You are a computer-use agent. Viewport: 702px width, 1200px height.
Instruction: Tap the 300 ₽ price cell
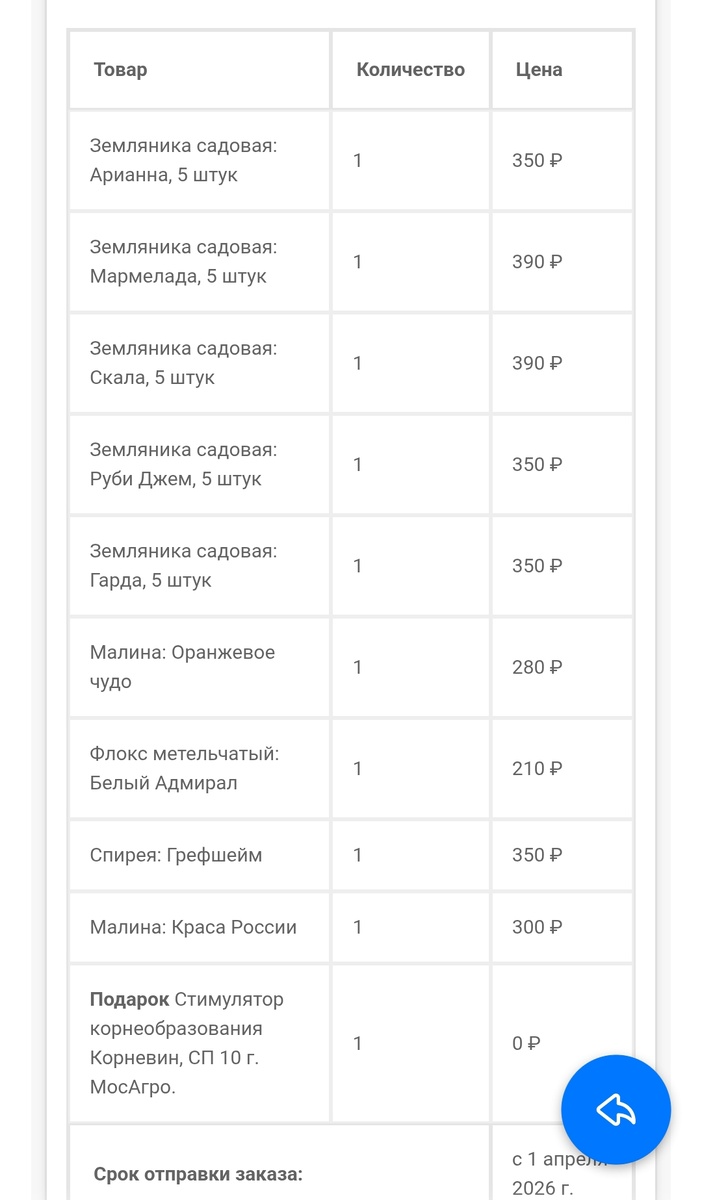pos(537,927)
